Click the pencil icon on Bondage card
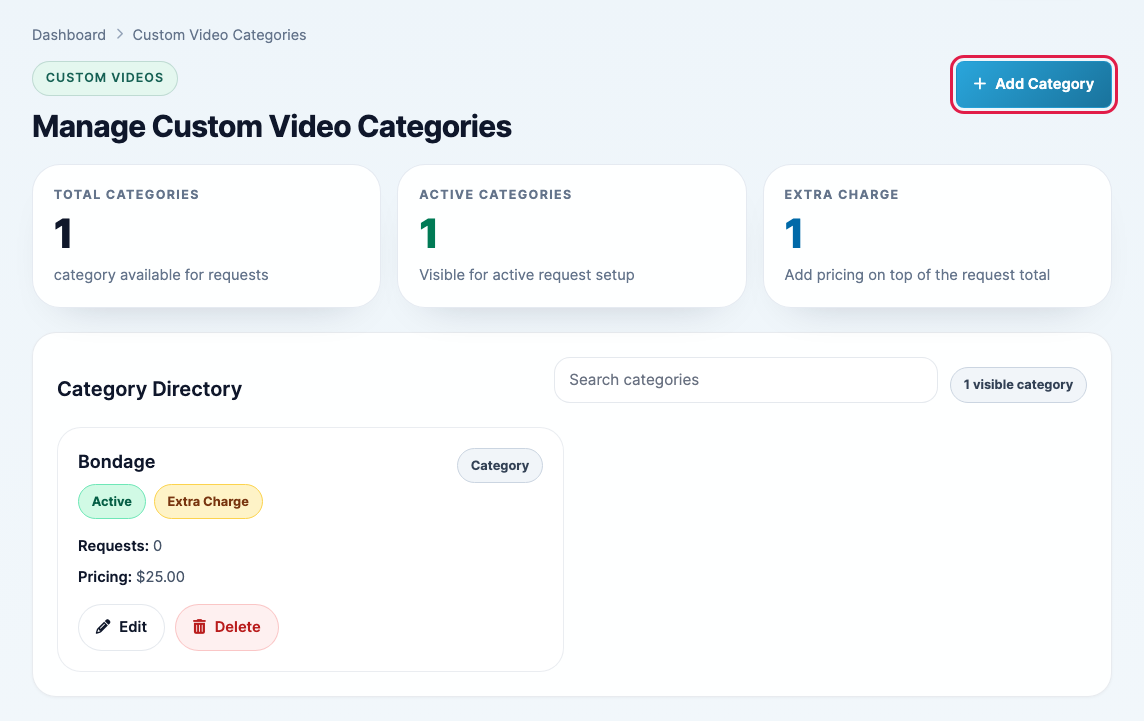Viewport: 1144px width, 721px height. pyautogui.click(x=104, y=627)
